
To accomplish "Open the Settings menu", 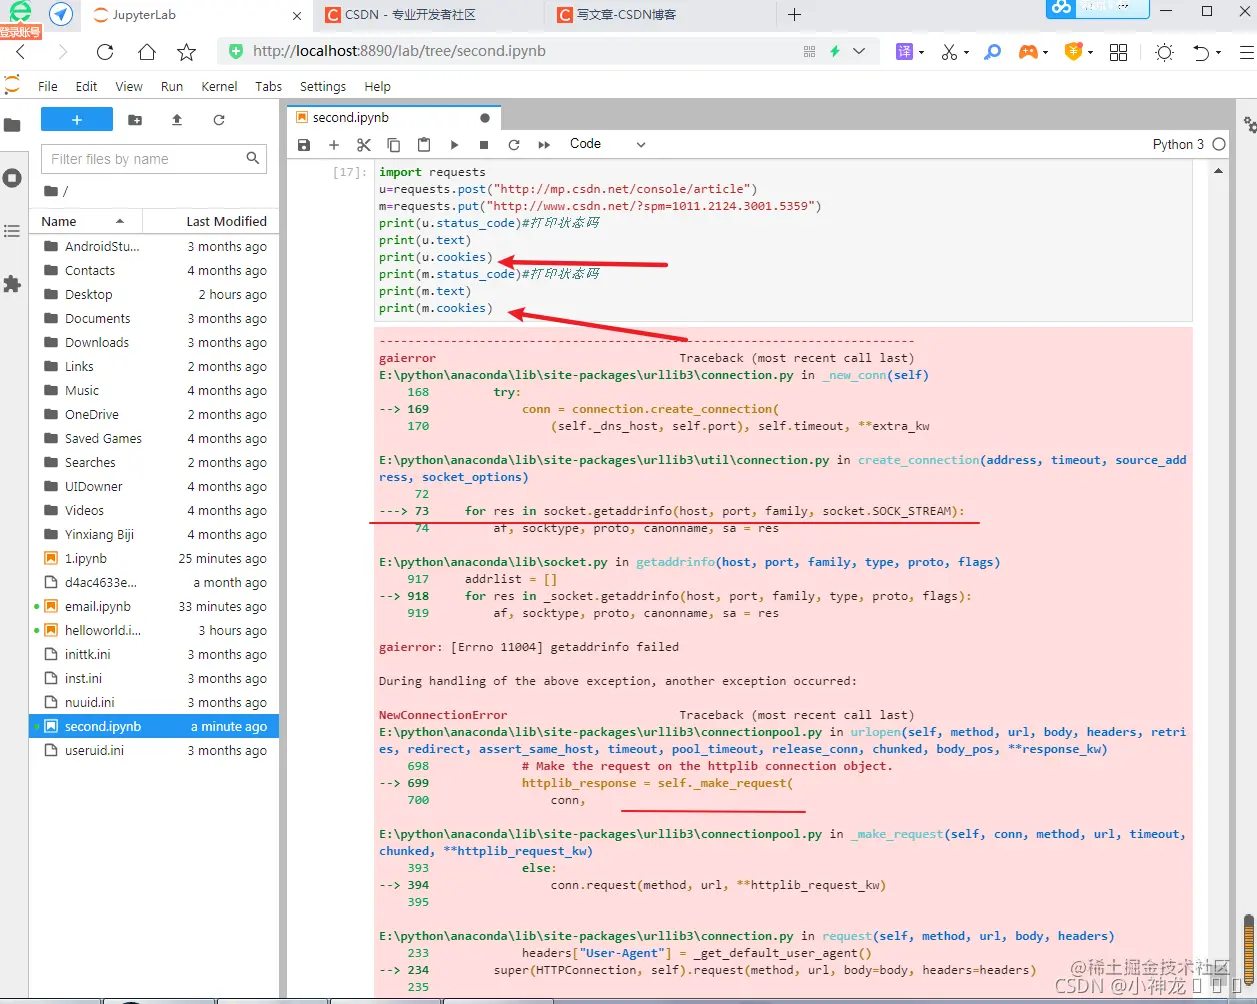I will 323,87.
